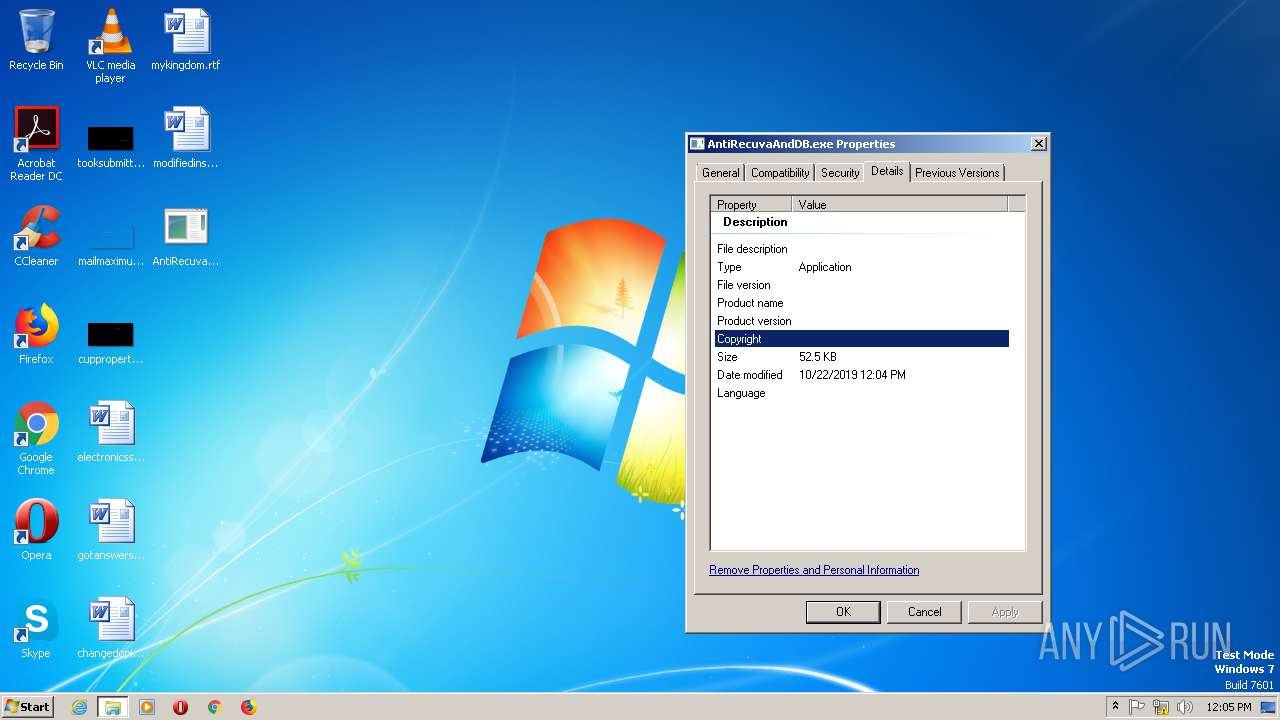Image resolution: width=1280 pixels, height=720 pixels.
Task: Launch VLC media player shortcut
Action: point(110,45)
